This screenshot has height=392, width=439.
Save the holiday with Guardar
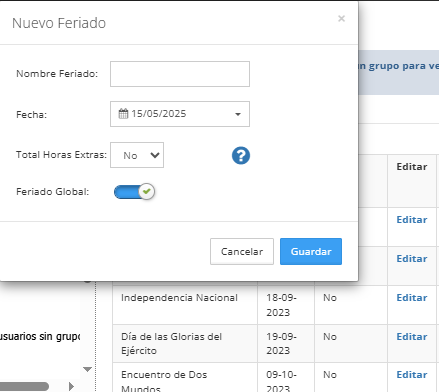pyautogui.click(x=311, y=251)
